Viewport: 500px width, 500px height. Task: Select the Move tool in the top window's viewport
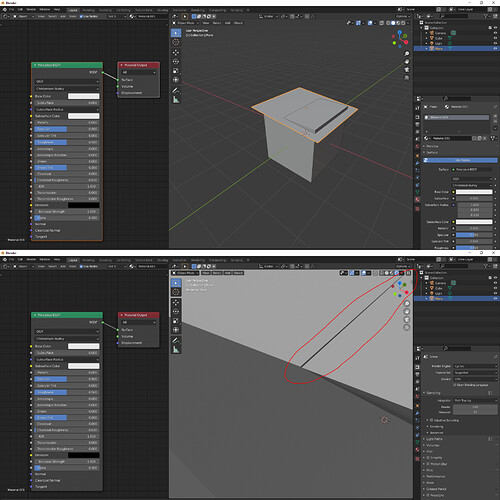click(x=176, y=52)
